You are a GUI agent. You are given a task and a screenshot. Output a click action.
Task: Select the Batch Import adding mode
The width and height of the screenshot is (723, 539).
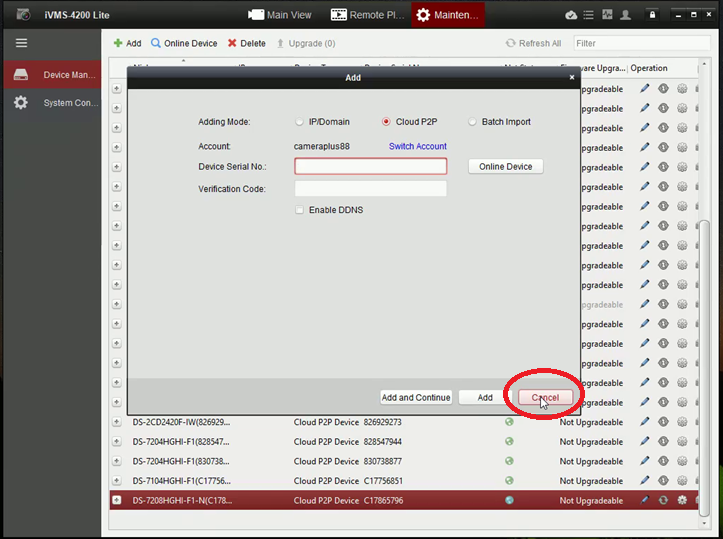coord(473,122)
